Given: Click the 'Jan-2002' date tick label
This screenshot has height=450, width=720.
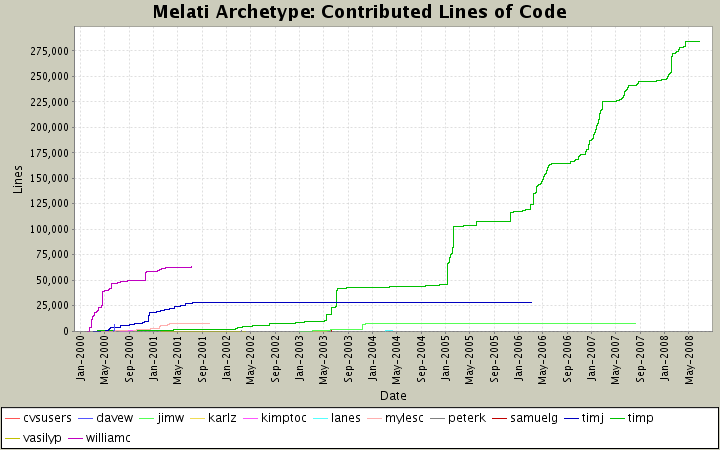Looking at the screenshot, I should tap(226, 360).
